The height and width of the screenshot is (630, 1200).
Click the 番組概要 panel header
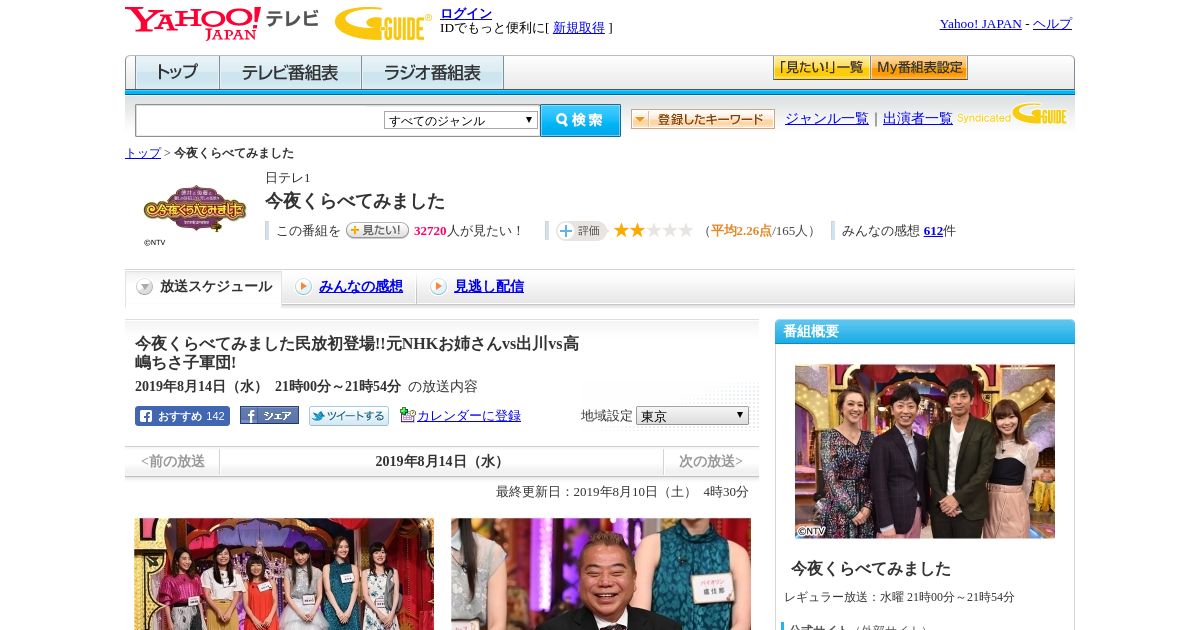pos(925,331)
